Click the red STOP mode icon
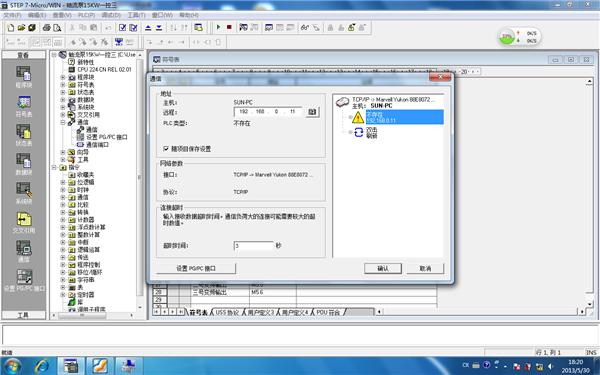This screenshot has width=600, height=375. coord(229,27)
